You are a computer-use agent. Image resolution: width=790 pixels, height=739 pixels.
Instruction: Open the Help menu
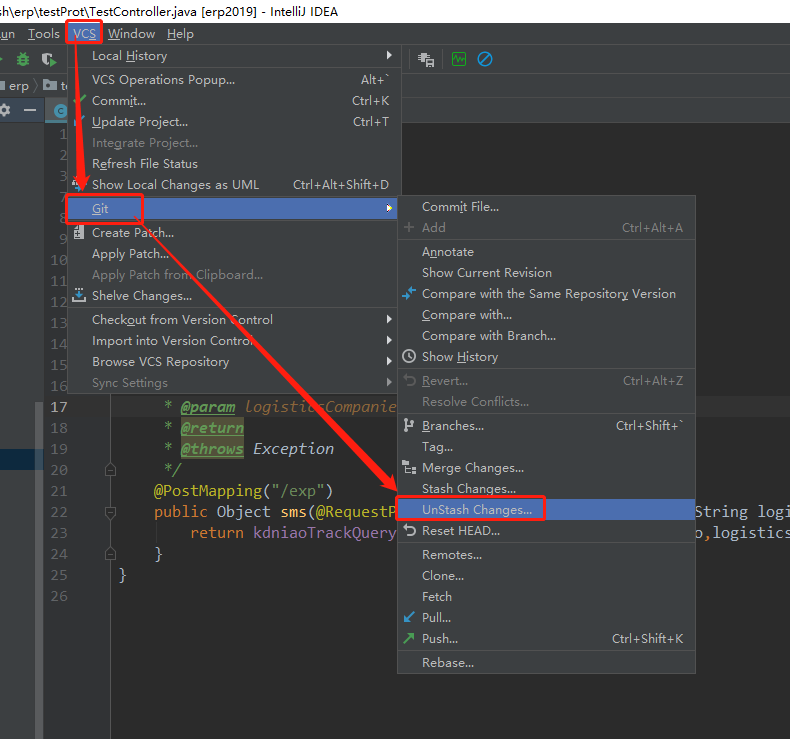[x=180, y=34]
